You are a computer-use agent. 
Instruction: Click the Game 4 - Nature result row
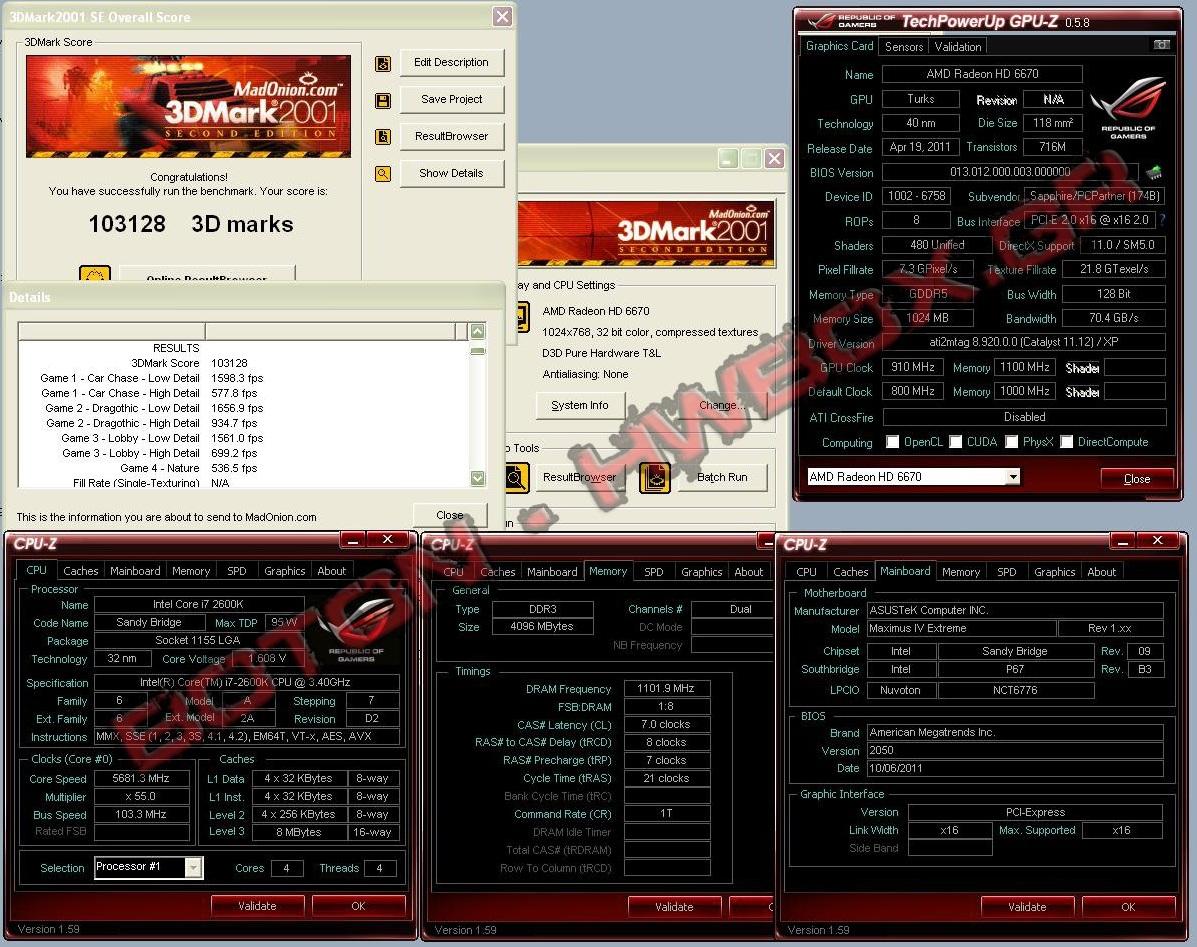244,469
